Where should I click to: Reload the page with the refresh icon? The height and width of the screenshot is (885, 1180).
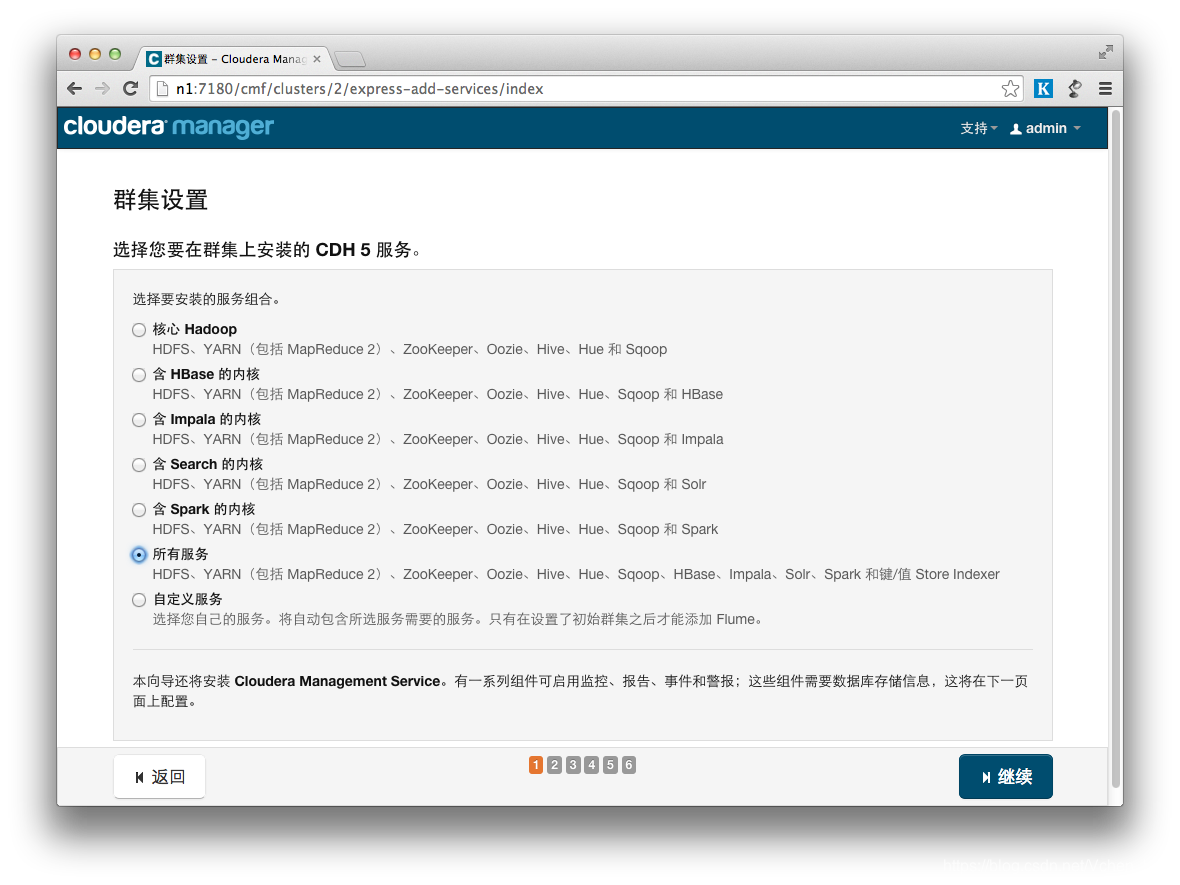point(130,89)
